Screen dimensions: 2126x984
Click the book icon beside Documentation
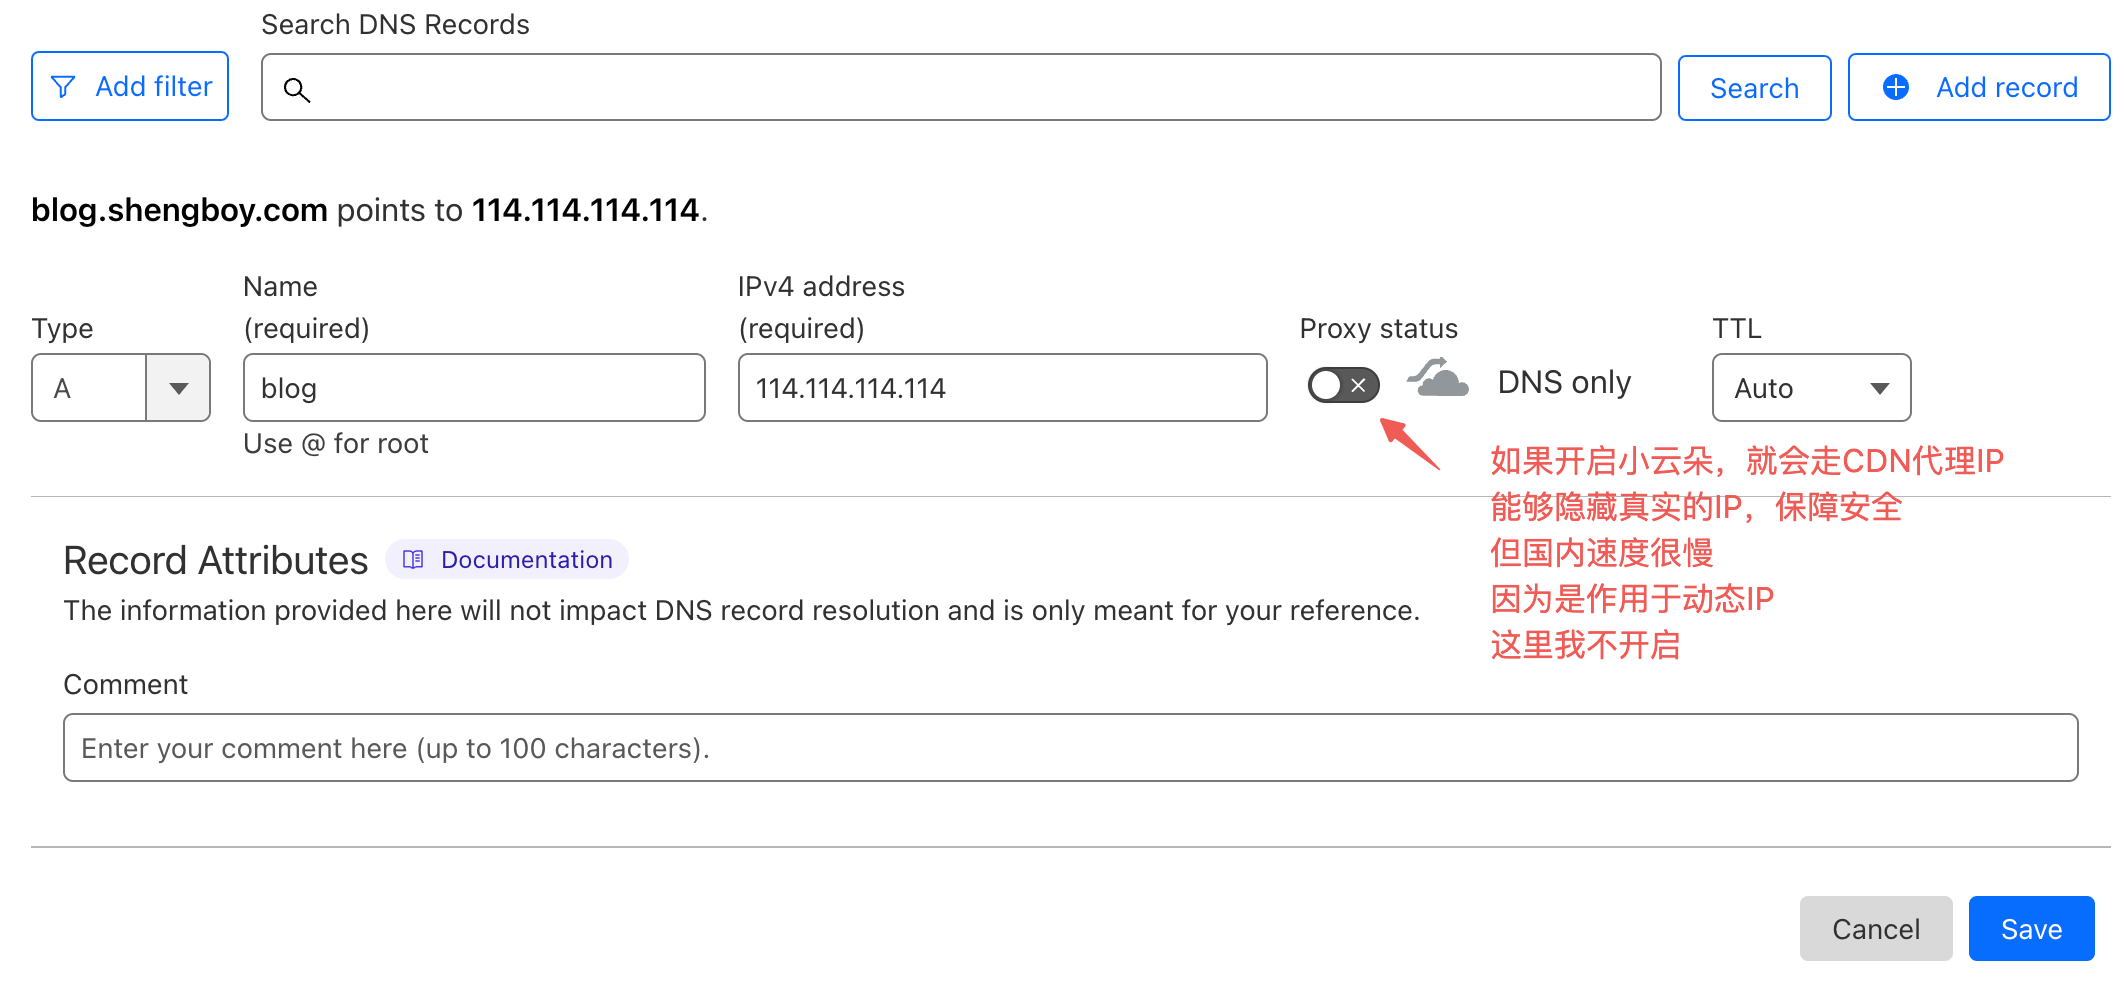413,560
